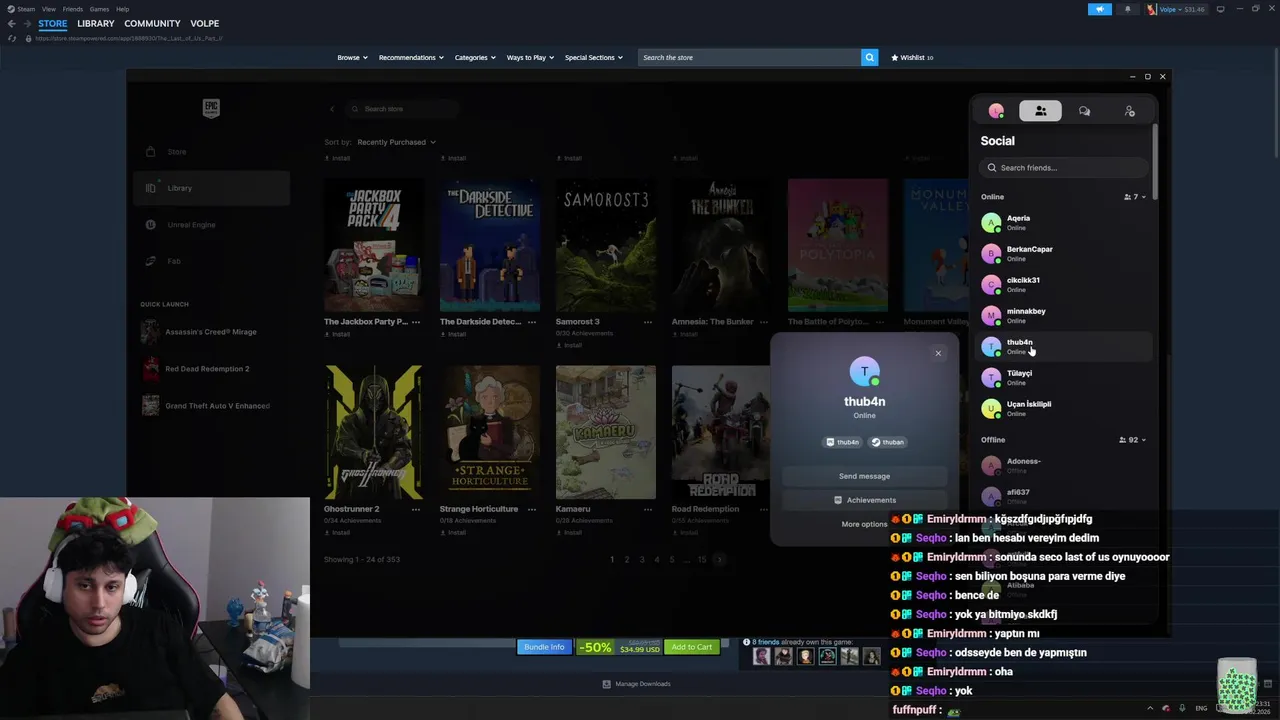Open more options for Strange Horticulture
The width and height of the screenshot is (1280, 720).
[532, 509]
